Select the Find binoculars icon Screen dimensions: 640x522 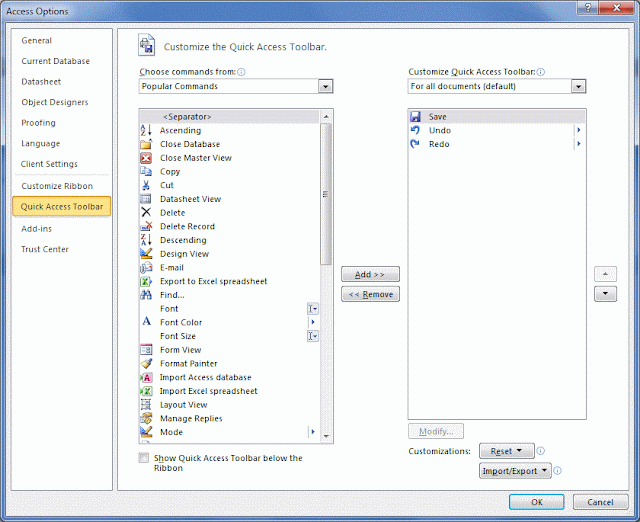146,295
